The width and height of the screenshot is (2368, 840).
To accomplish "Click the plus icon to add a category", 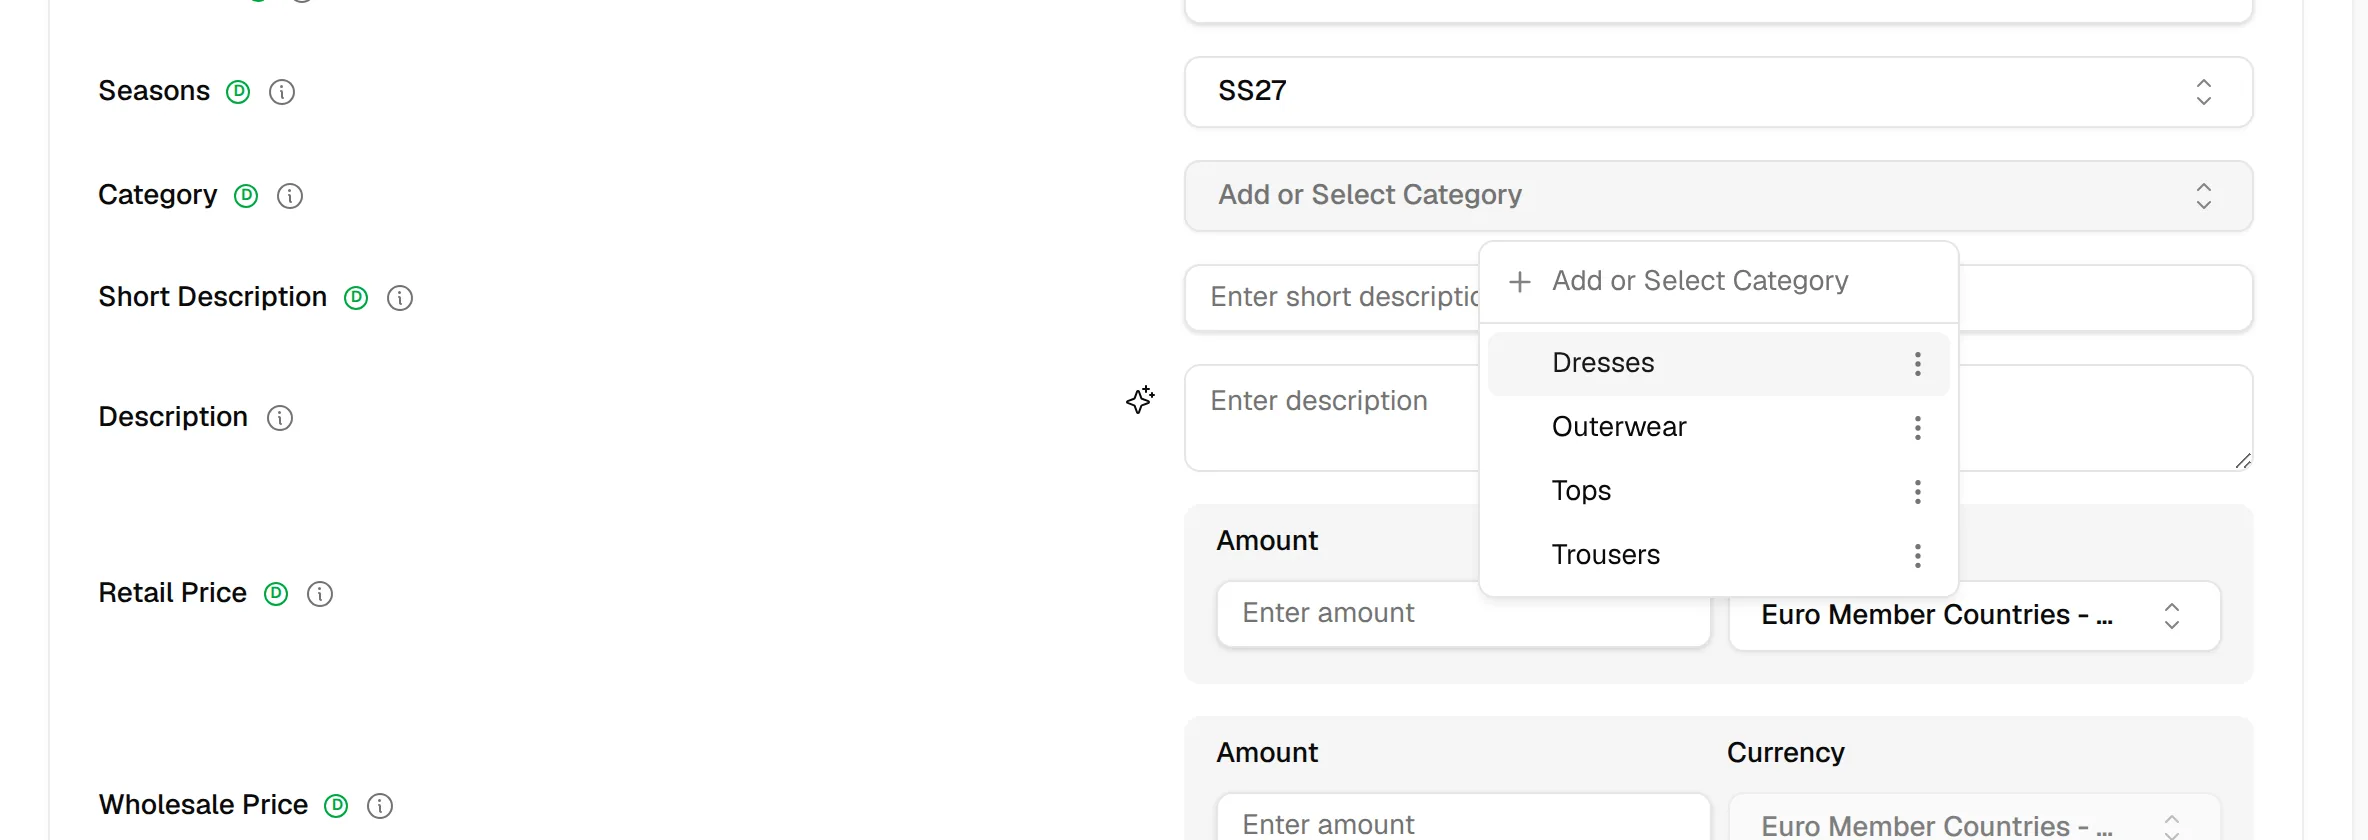I will pos(1520,282).
